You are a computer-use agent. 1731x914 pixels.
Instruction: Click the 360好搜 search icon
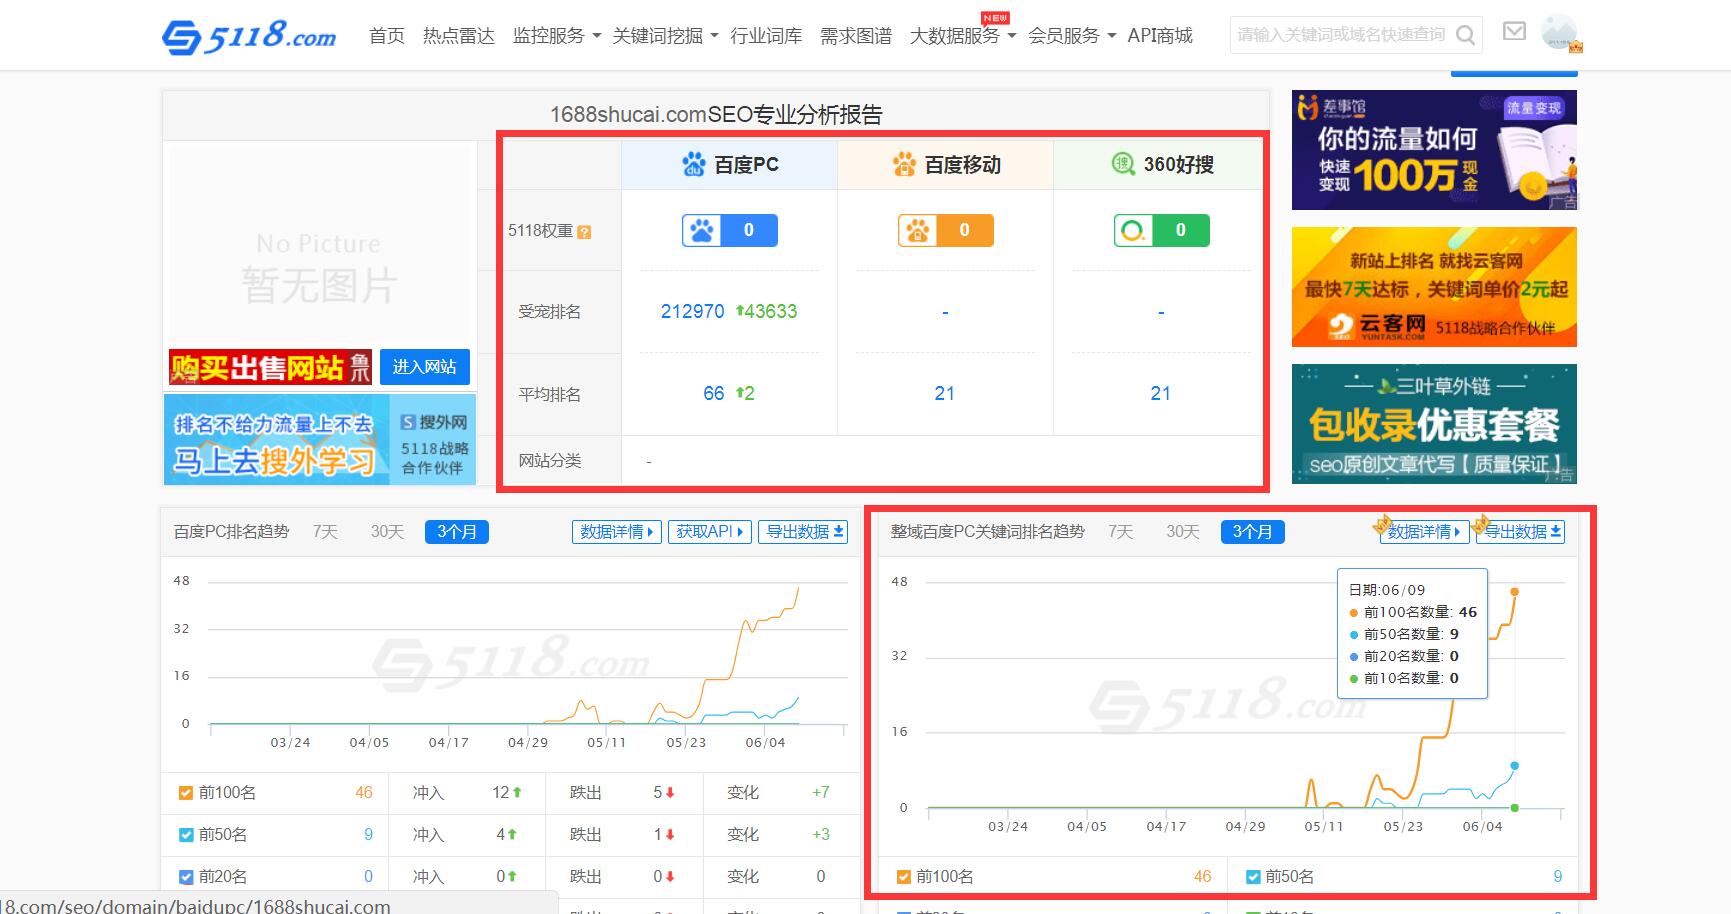click(x=1124, y=164)
